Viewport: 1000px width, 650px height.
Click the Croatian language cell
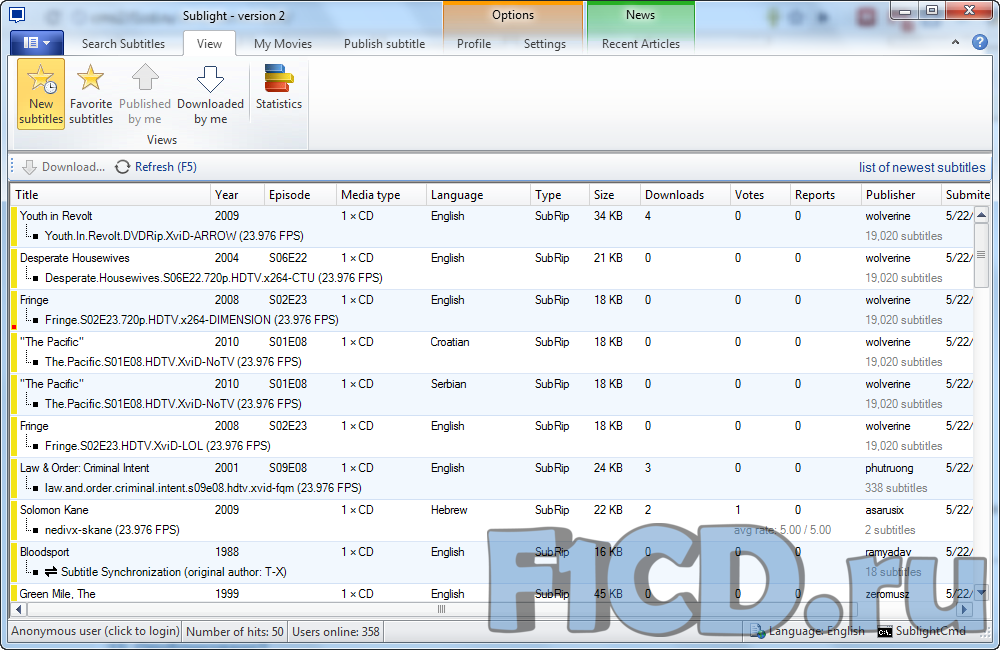click(x=450, y=343)
